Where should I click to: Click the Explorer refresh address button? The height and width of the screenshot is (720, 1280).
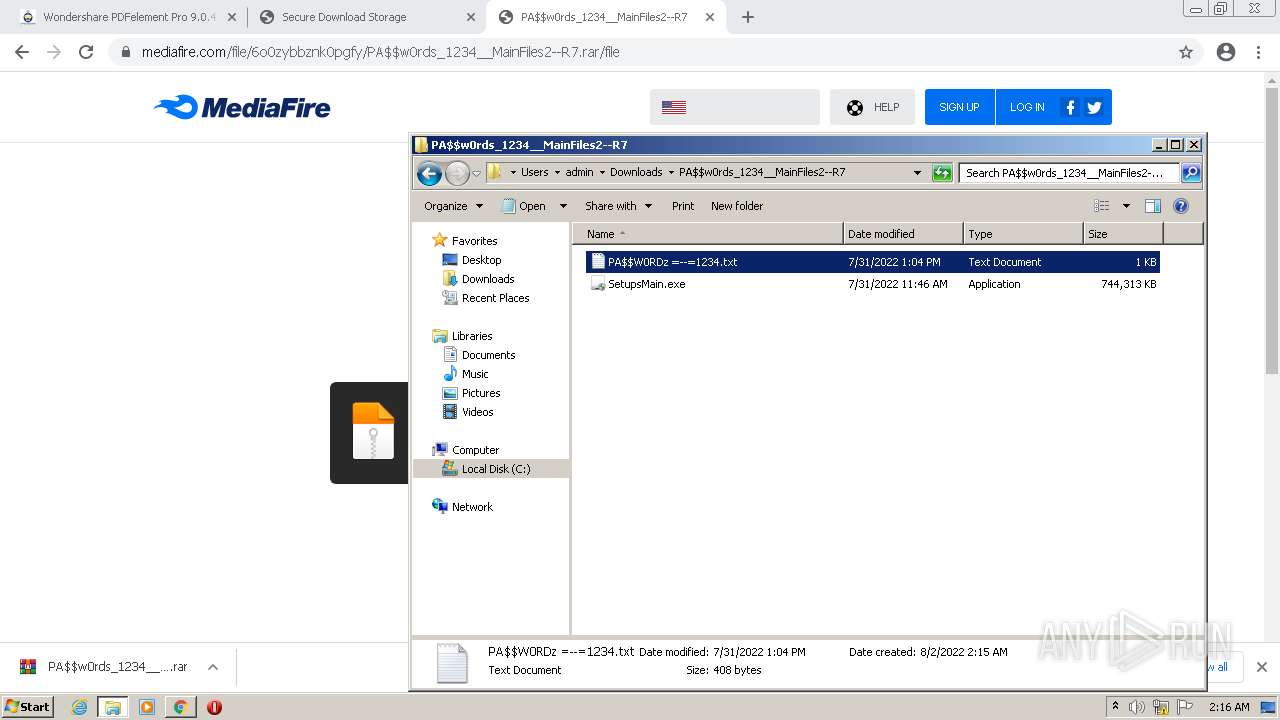(942, 173)
